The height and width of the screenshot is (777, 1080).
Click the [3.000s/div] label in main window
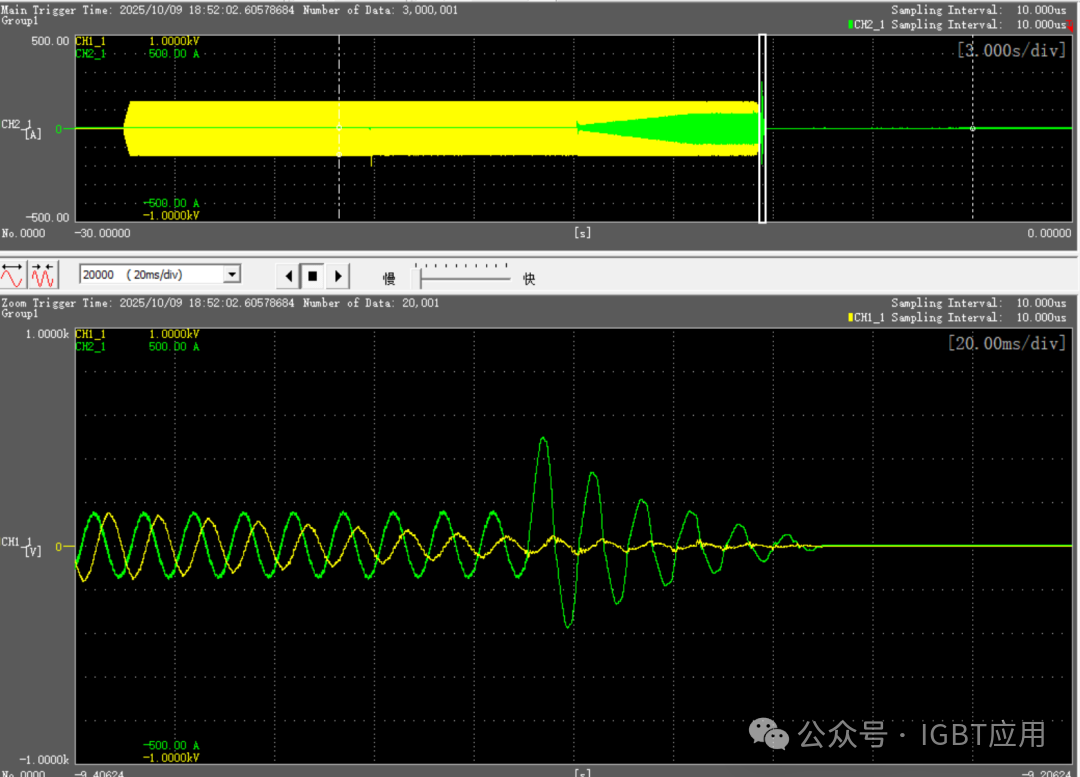(x=1011, y=50)
